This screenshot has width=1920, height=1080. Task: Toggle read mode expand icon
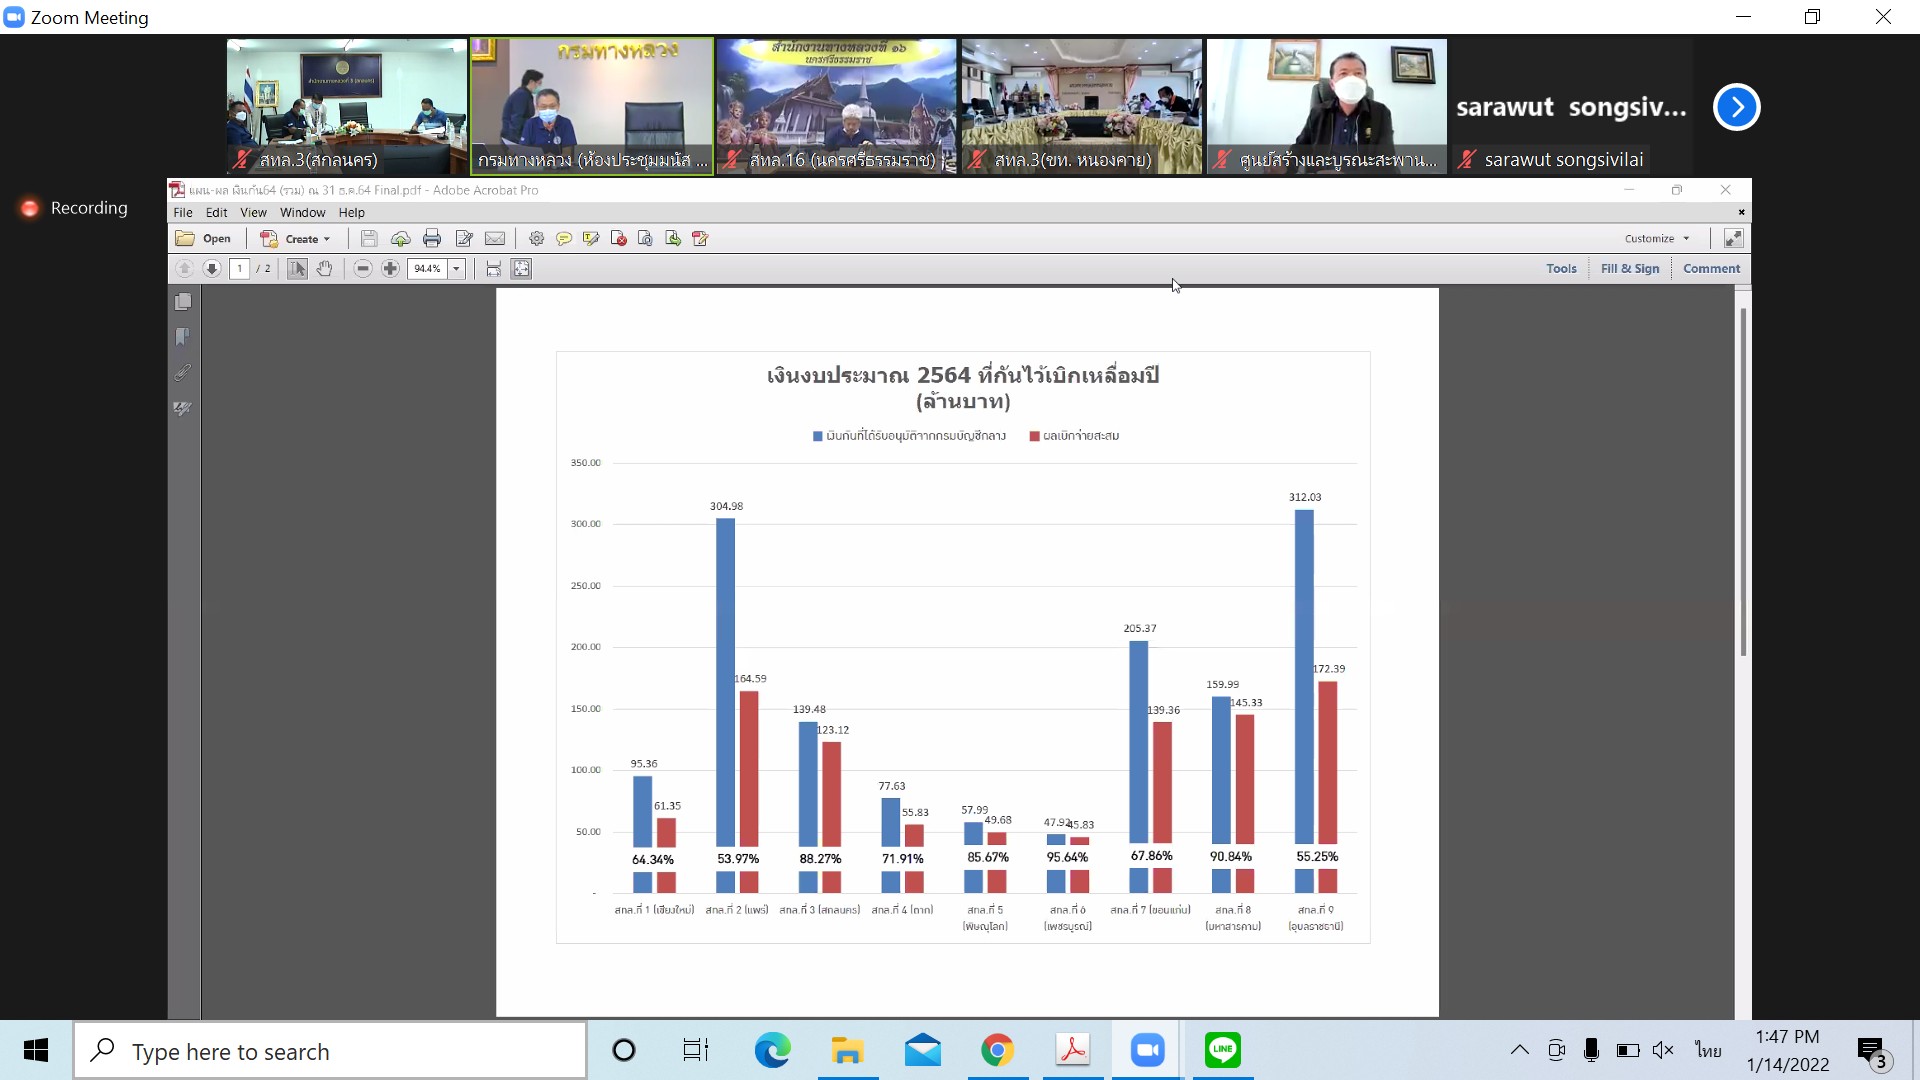(1733, 239)
